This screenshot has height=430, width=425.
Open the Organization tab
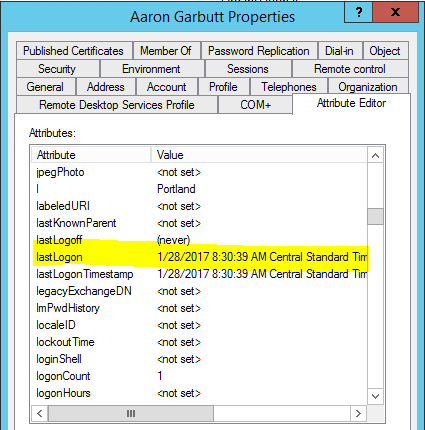pos(368,87)
